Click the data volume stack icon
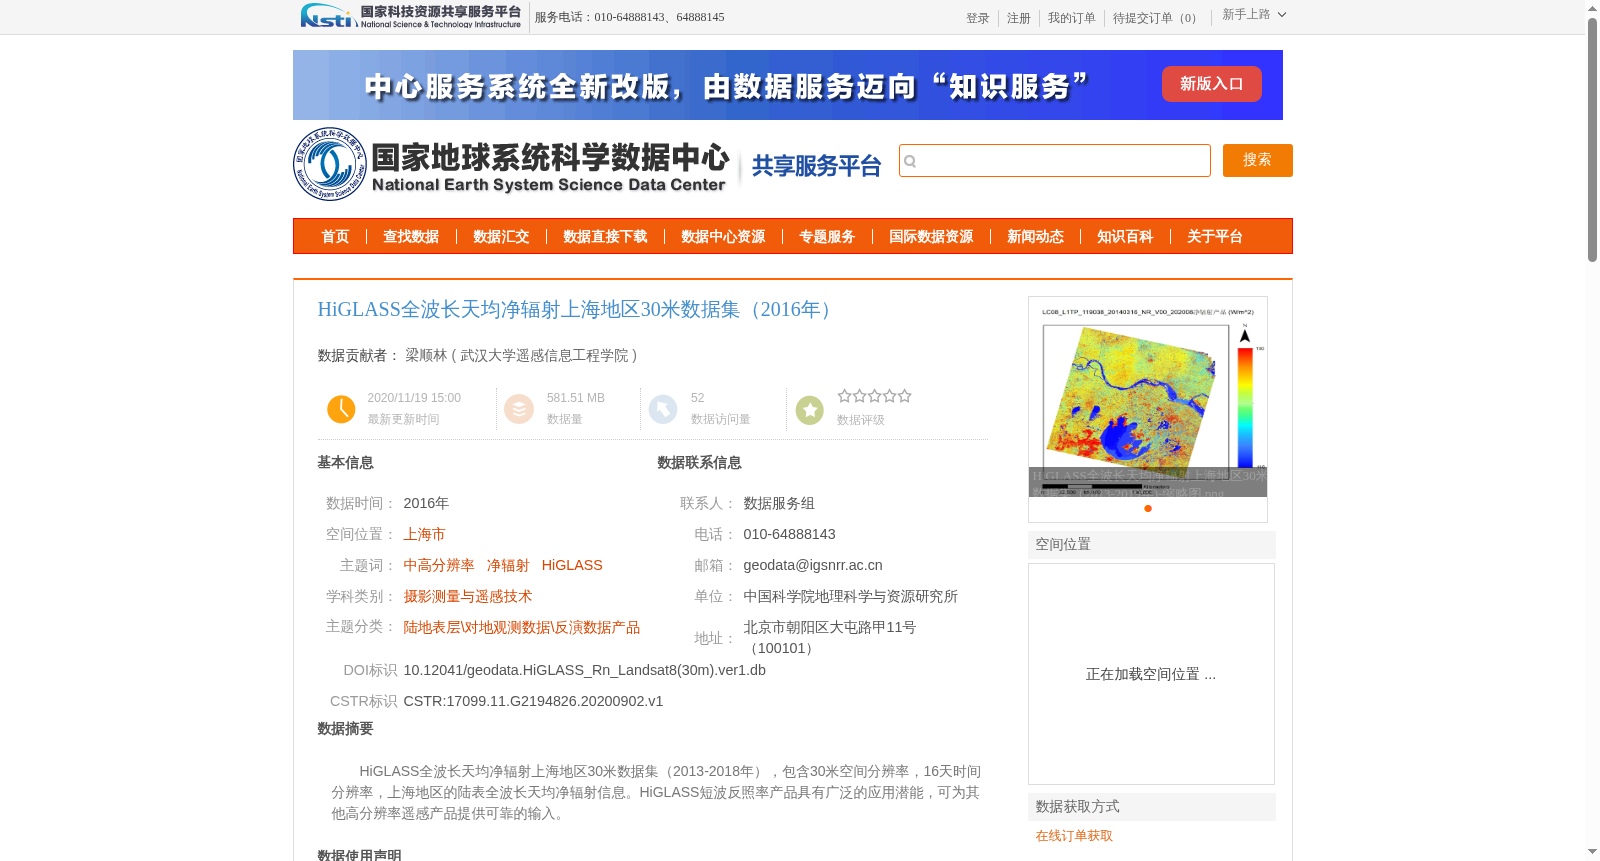The width and height of the screenshot is (1600, 861). (x=519, y=409)
